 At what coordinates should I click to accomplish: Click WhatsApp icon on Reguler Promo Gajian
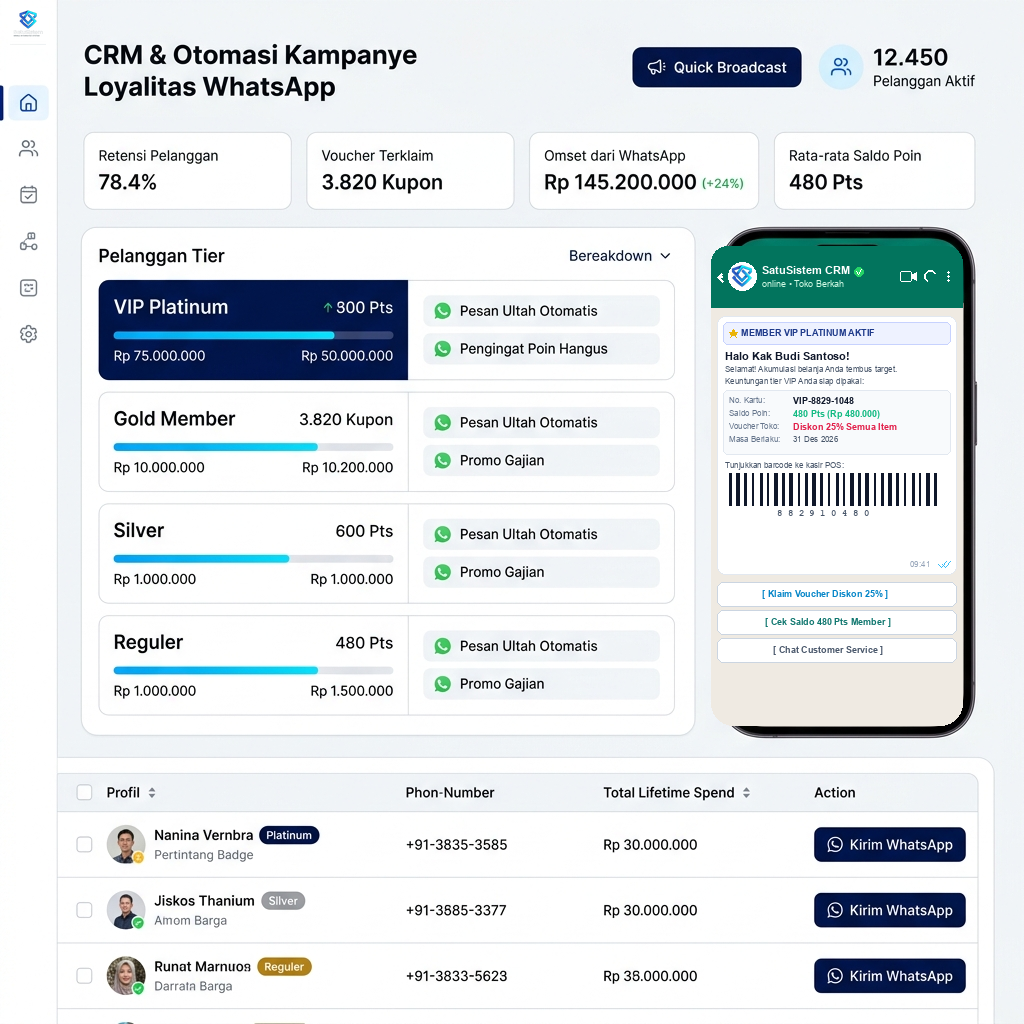coord(443,684)
